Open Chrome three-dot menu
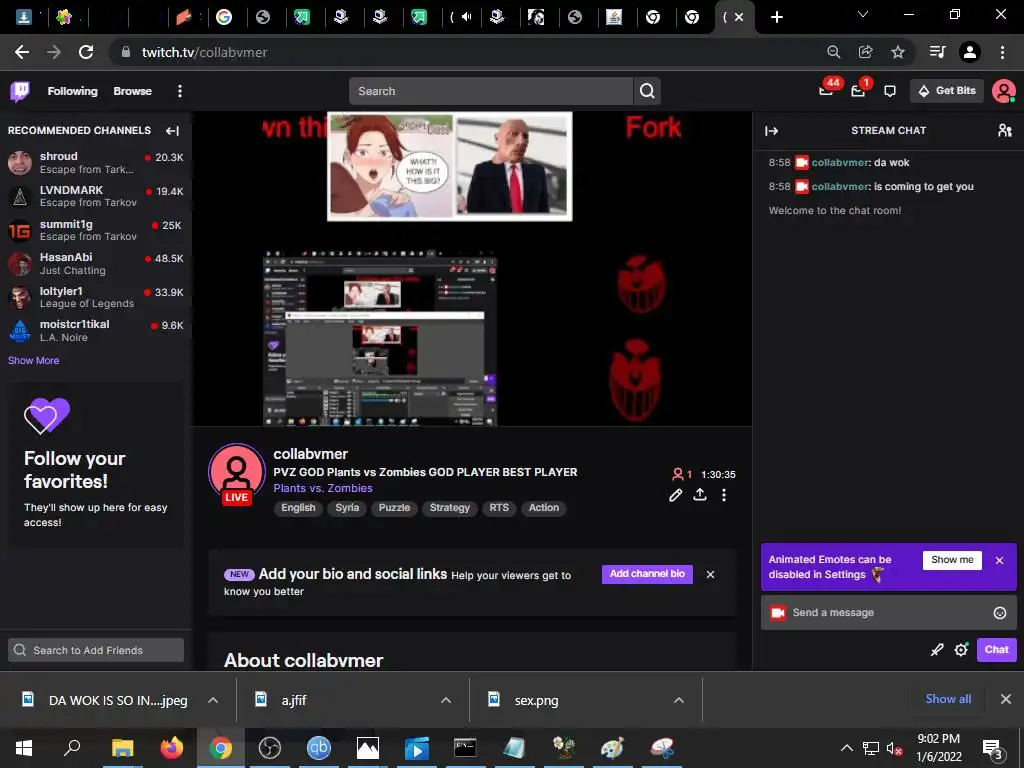This screenshot has height=768, width=1024. click(1002, 52)
